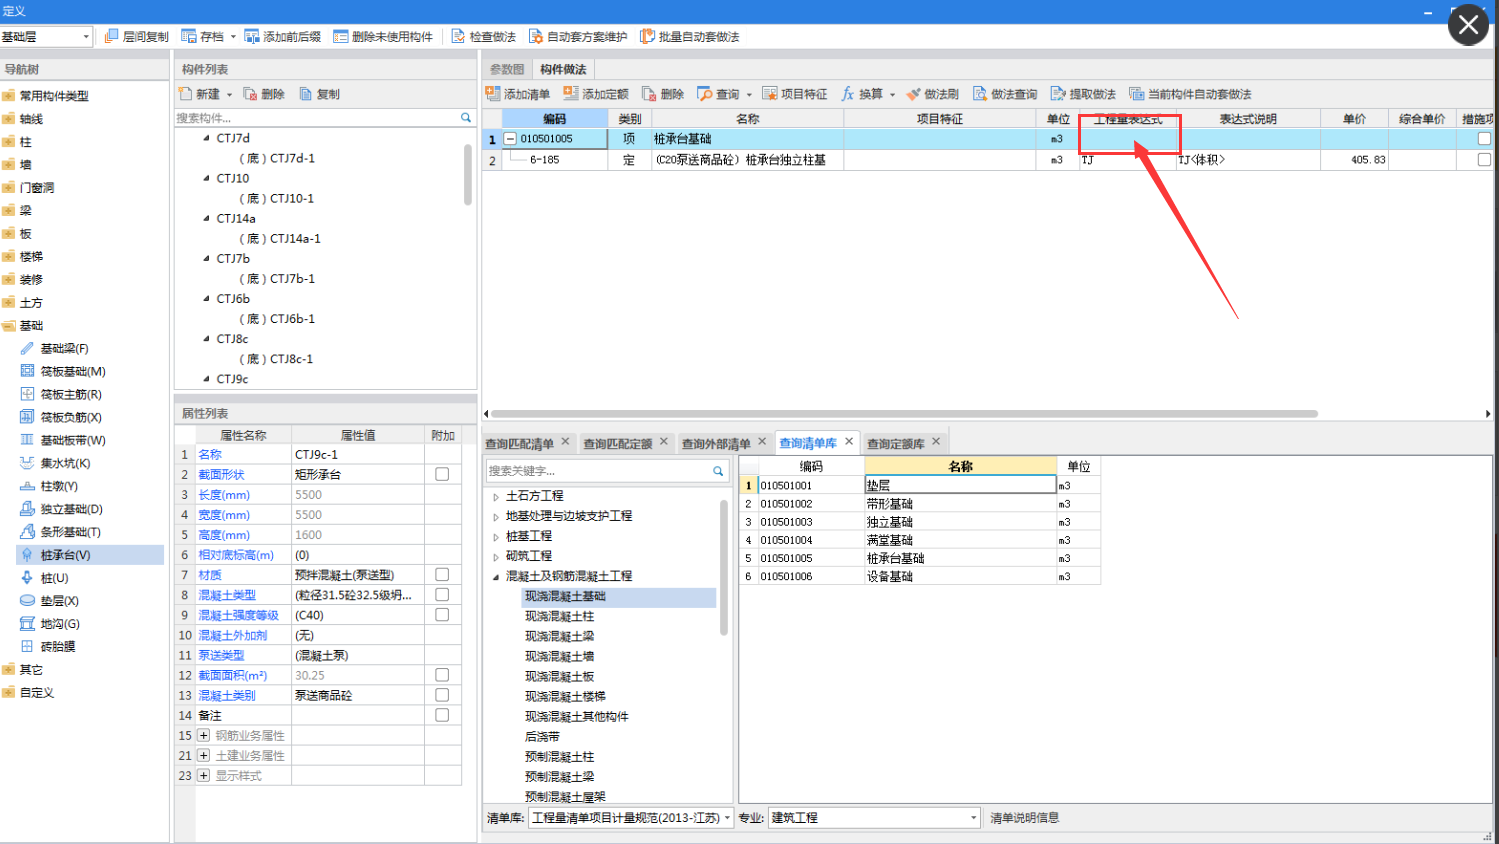Toggle 混凝土类别 附加 checkbox
The image size is (1499, 844).
[x=442, y=695]
